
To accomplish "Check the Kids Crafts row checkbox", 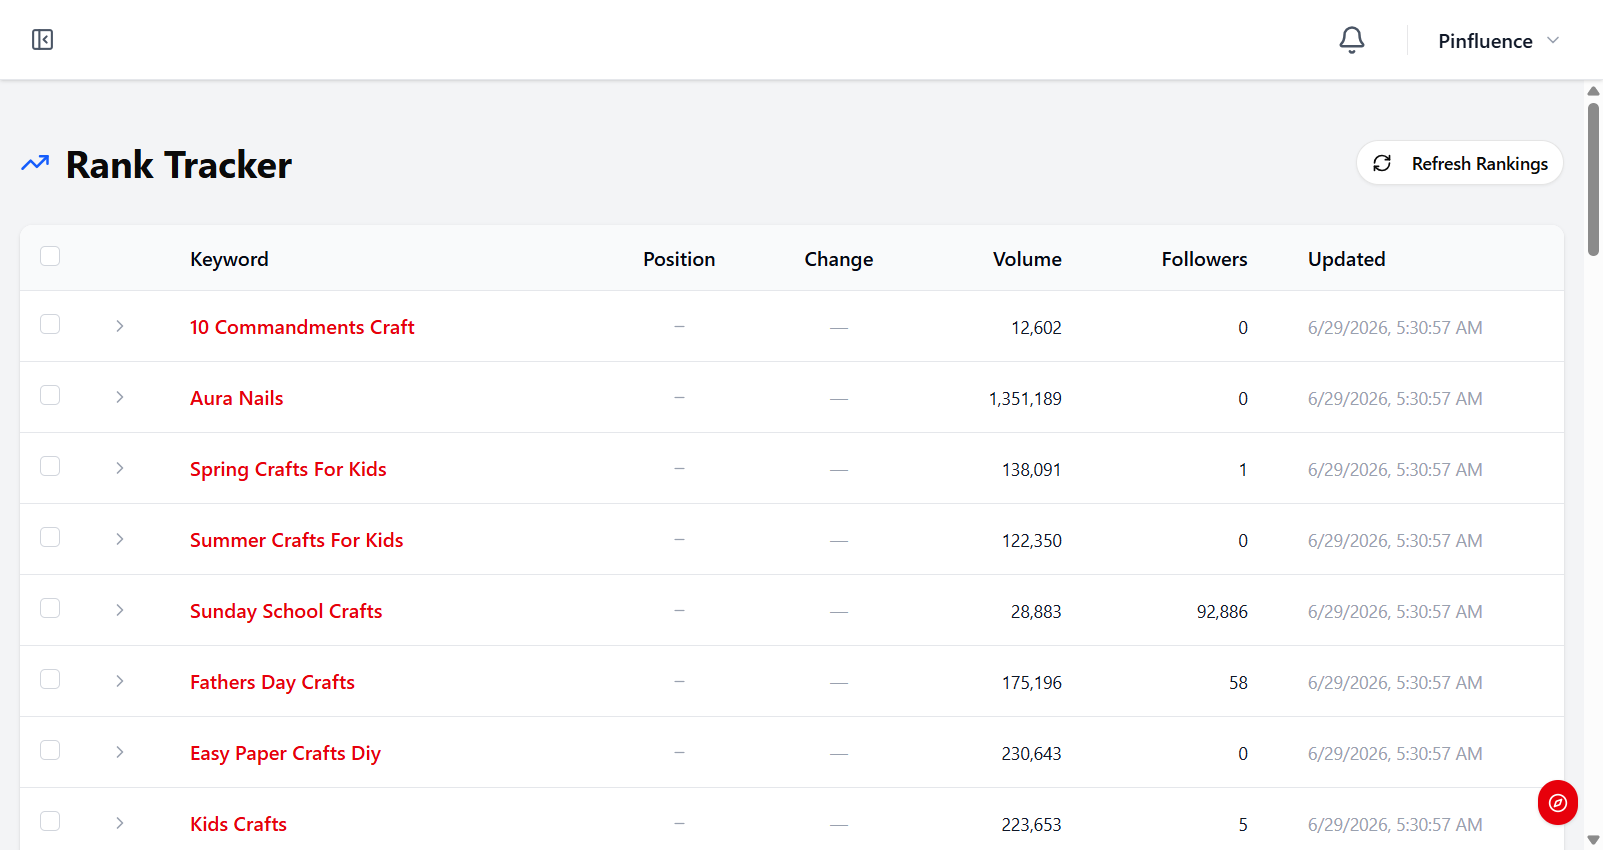I will click(50, 821).
